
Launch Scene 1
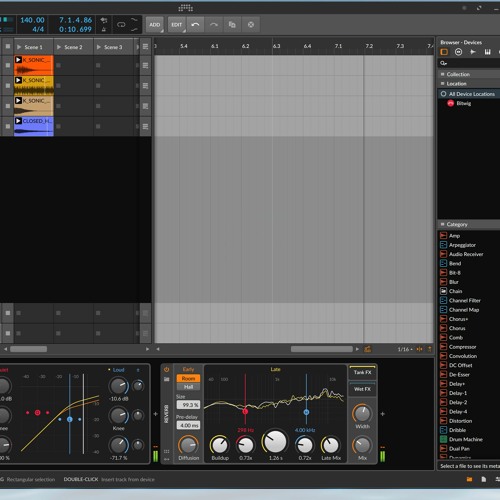19,47
